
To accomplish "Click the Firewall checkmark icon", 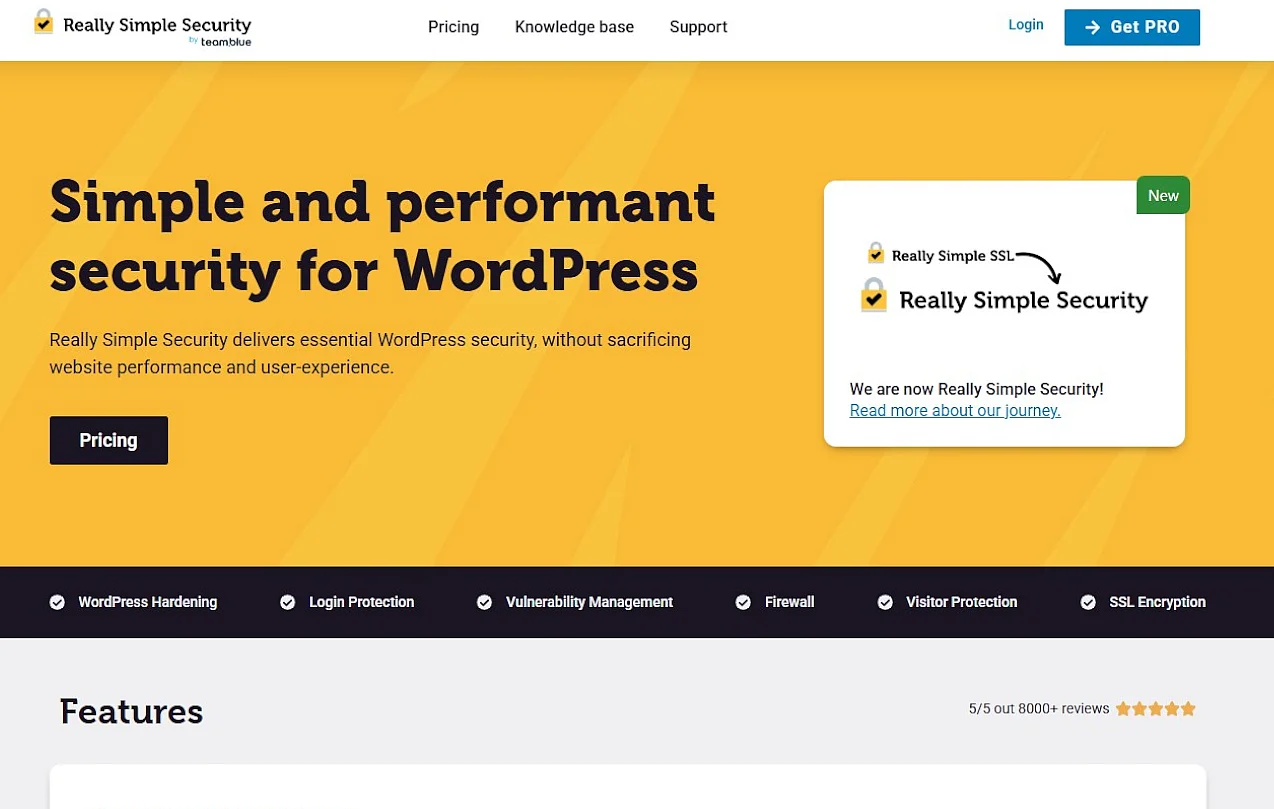I will click(x=743, y=602).
